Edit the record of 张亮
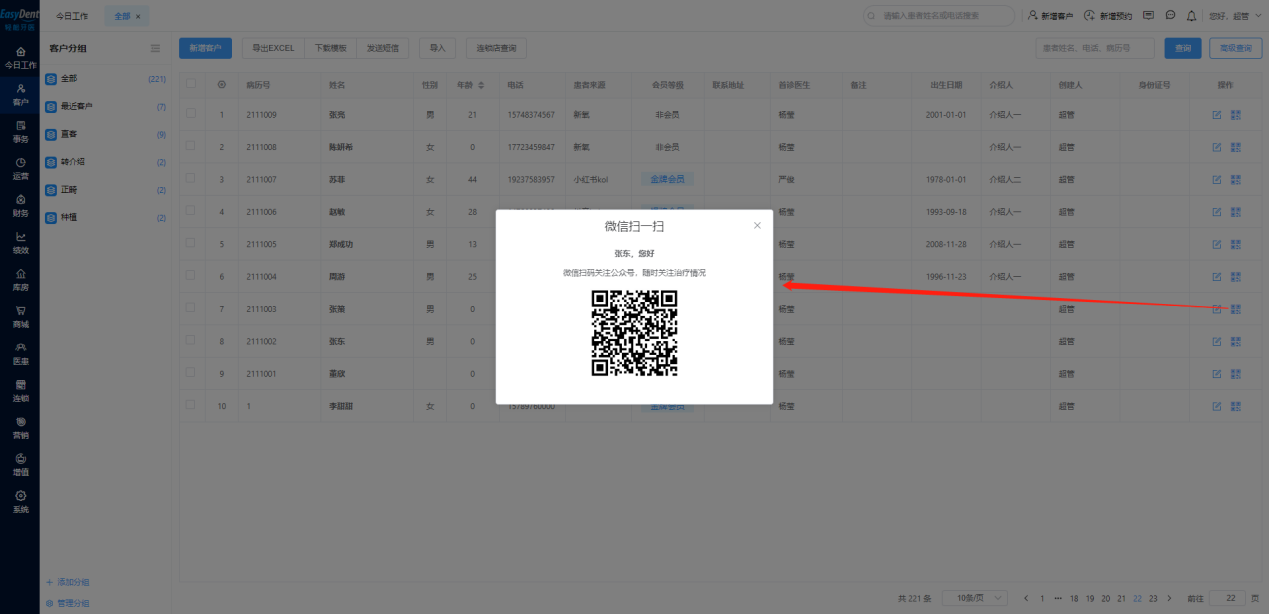 tap(1217, 115)
